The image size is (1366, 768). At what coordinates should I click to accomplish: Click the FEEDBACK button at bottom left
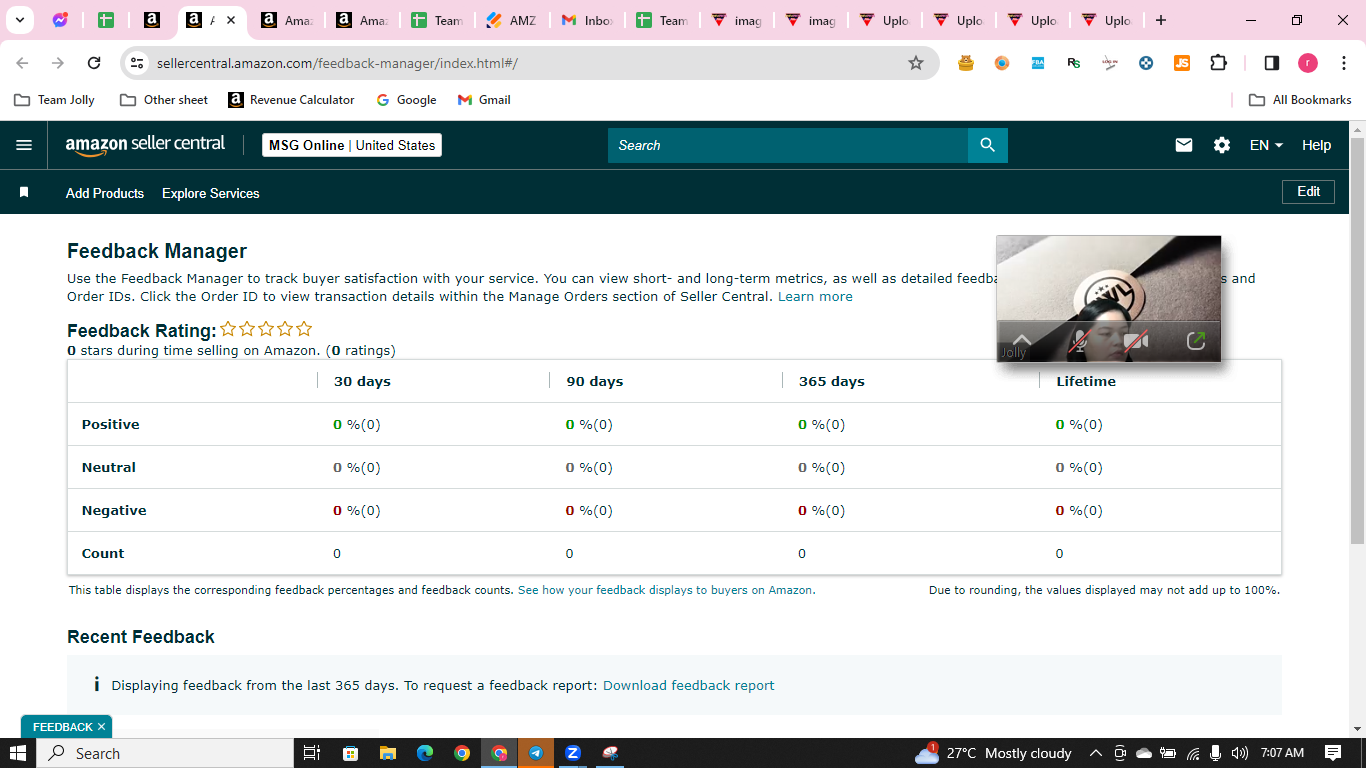point(66,727)
